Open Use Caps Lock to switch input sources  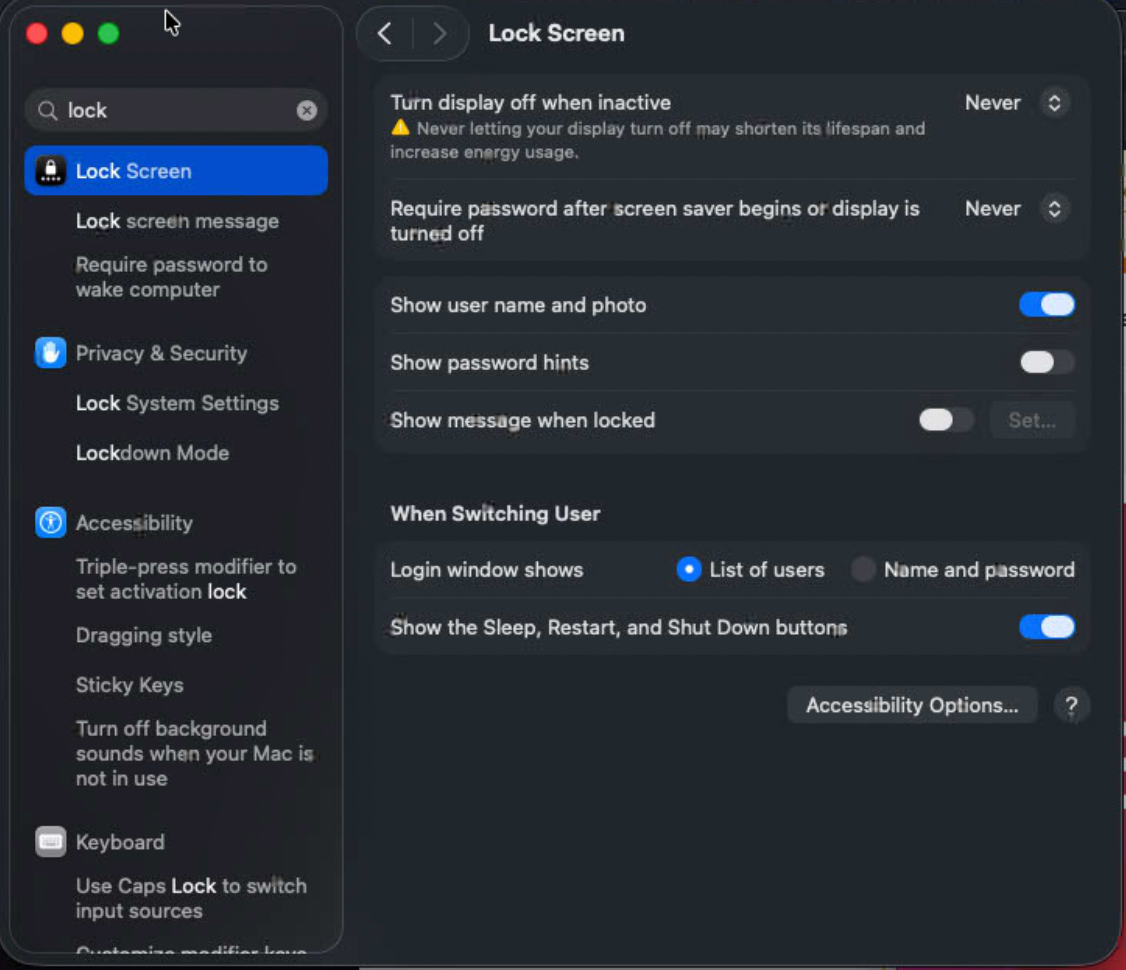[191, 898]
